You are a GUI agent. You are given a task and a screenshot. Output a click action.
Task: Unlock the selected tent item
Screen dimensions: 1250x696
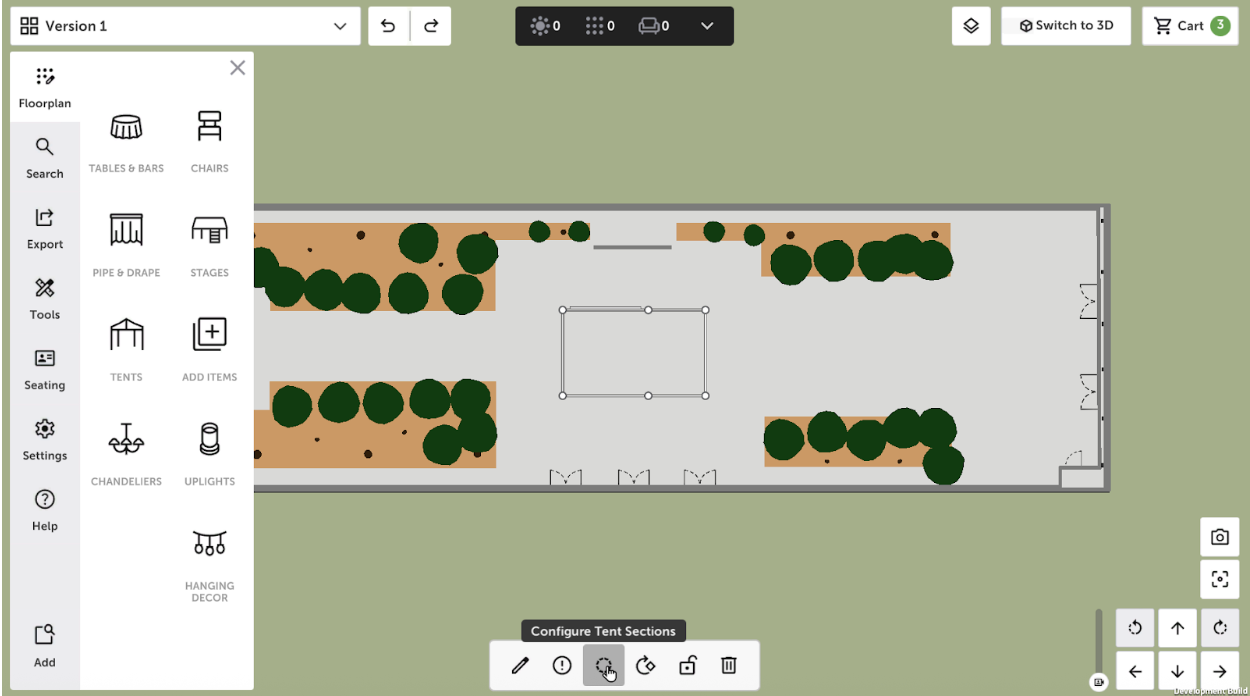click(687, 665)
